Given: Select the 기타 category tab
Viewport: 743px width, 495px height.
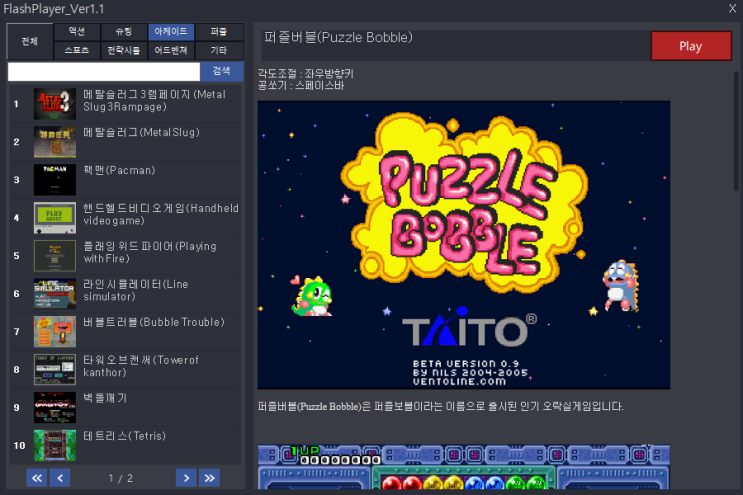Looking at the screenshot, I should tap(219, 50).
